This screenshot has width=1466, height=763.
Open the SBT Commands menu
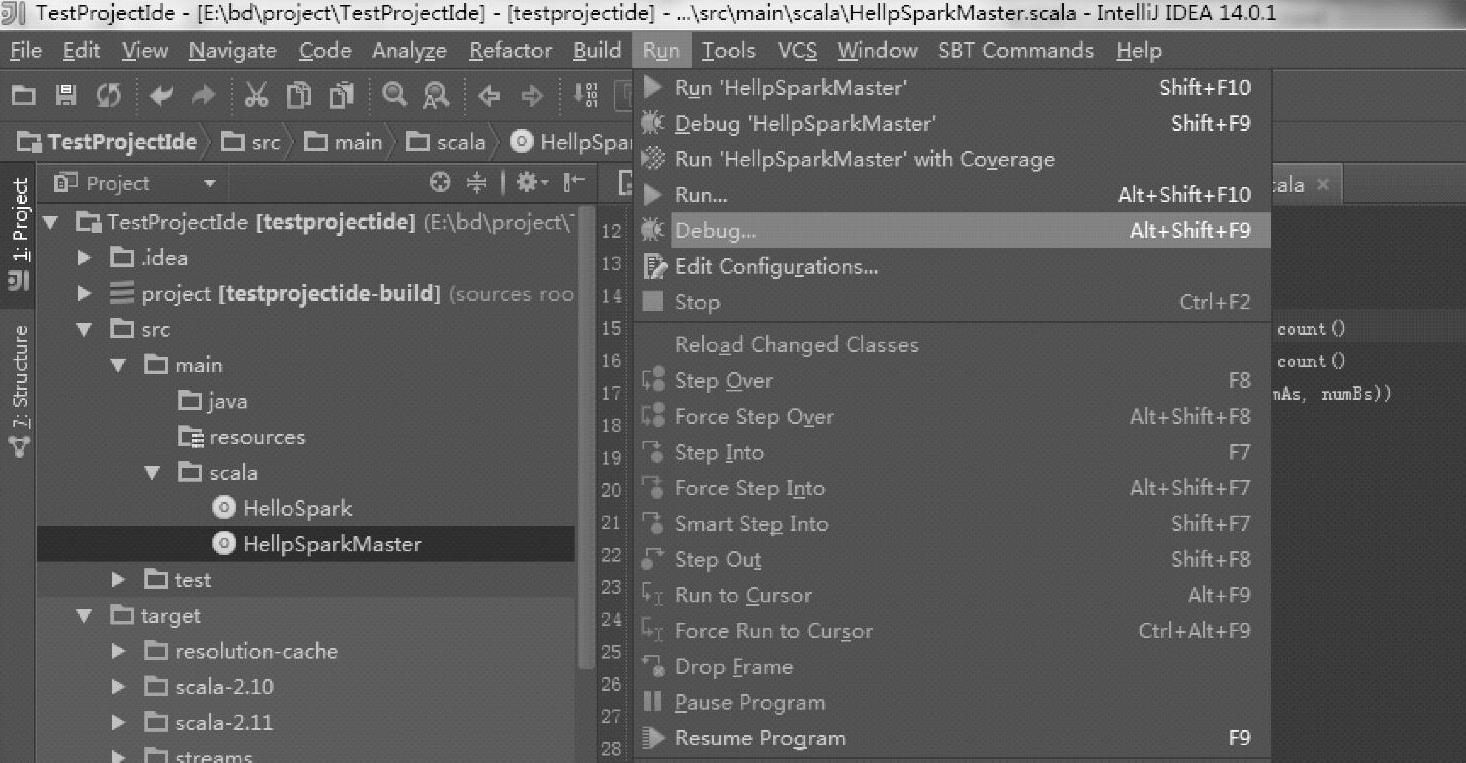(x=1016, y=51)
